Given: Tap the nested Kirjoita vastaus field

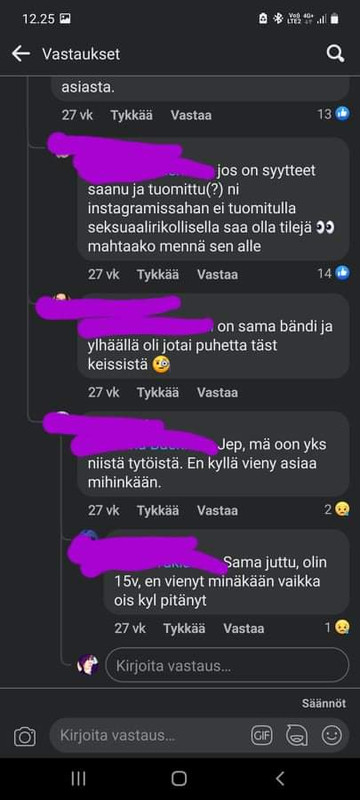Looking at the screenshot, I should click(227, 665).
